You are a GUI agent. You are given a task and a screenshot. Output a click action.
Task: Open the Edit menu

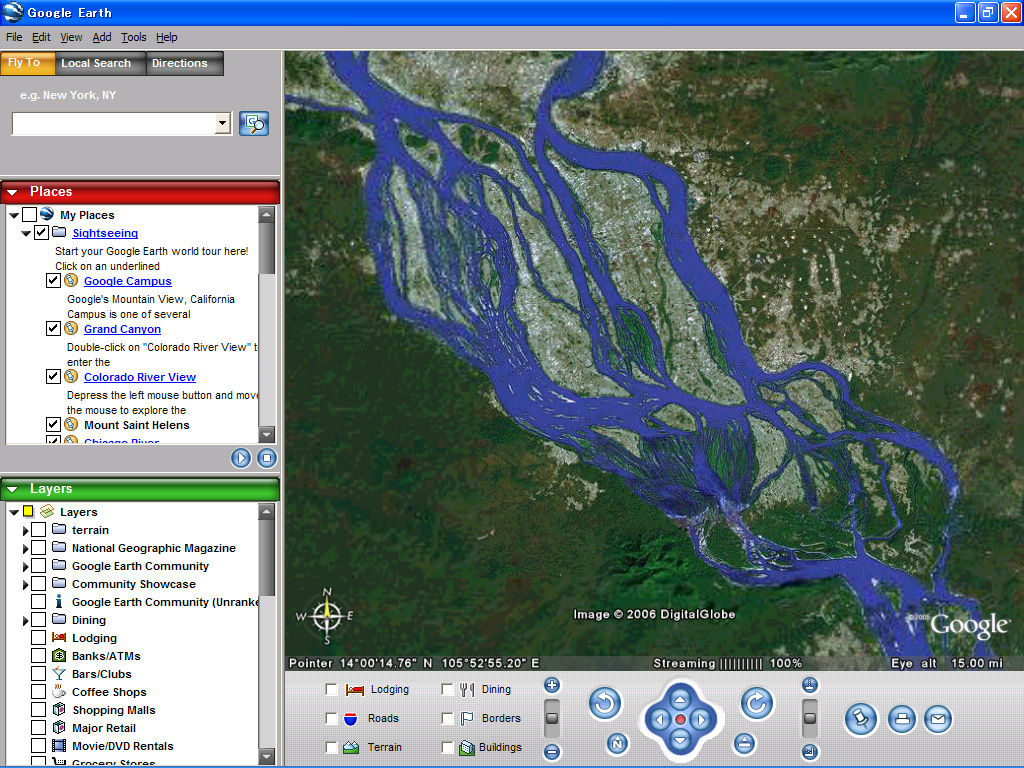click(41, 37)
